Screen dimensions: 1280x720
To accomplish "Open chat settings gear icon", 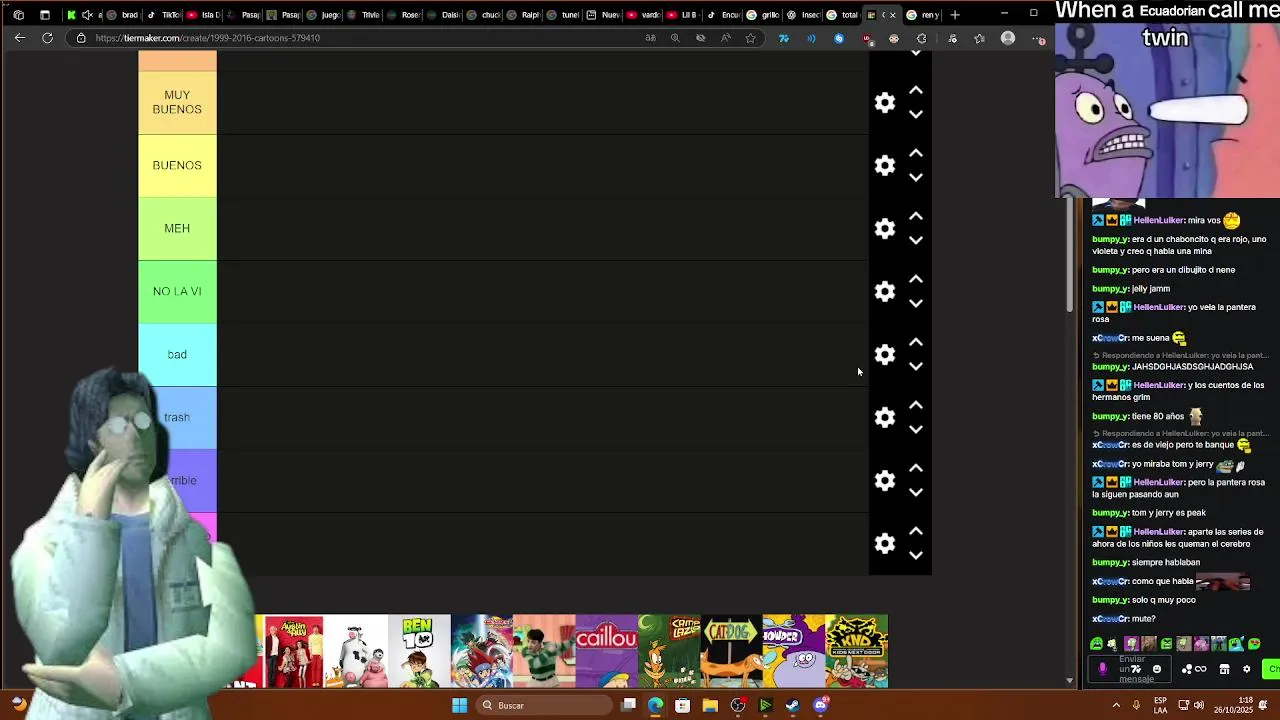I will pyautogui.click(x=1246, y=669).
